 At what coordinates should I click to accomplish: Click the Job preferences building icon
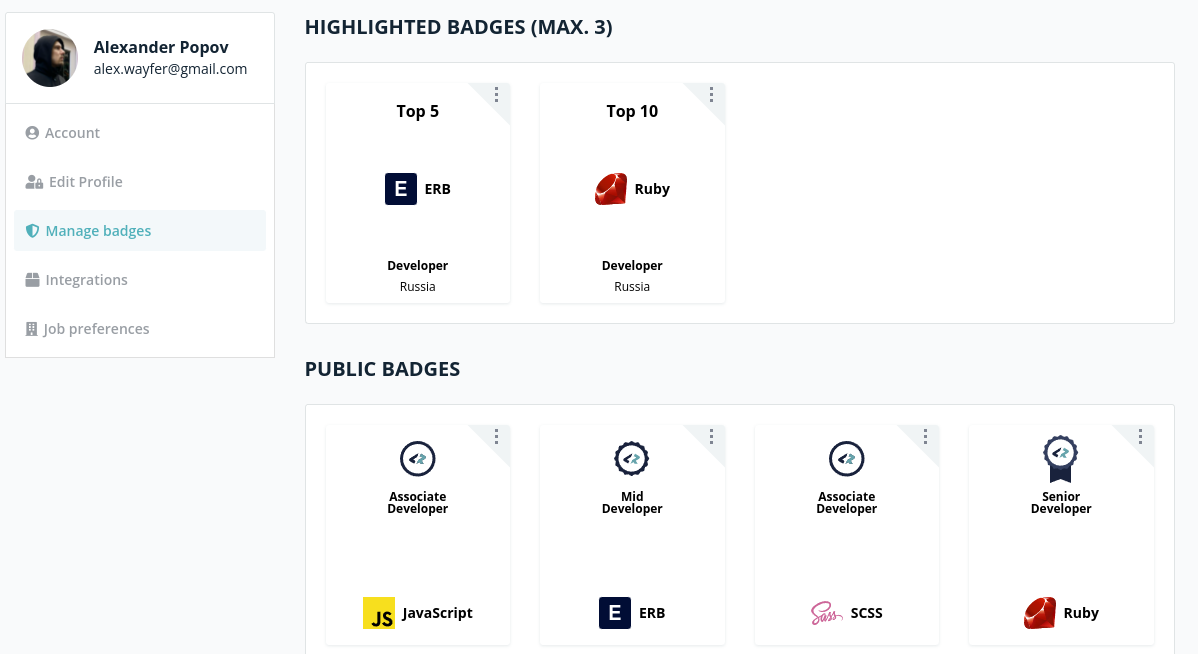31,329
